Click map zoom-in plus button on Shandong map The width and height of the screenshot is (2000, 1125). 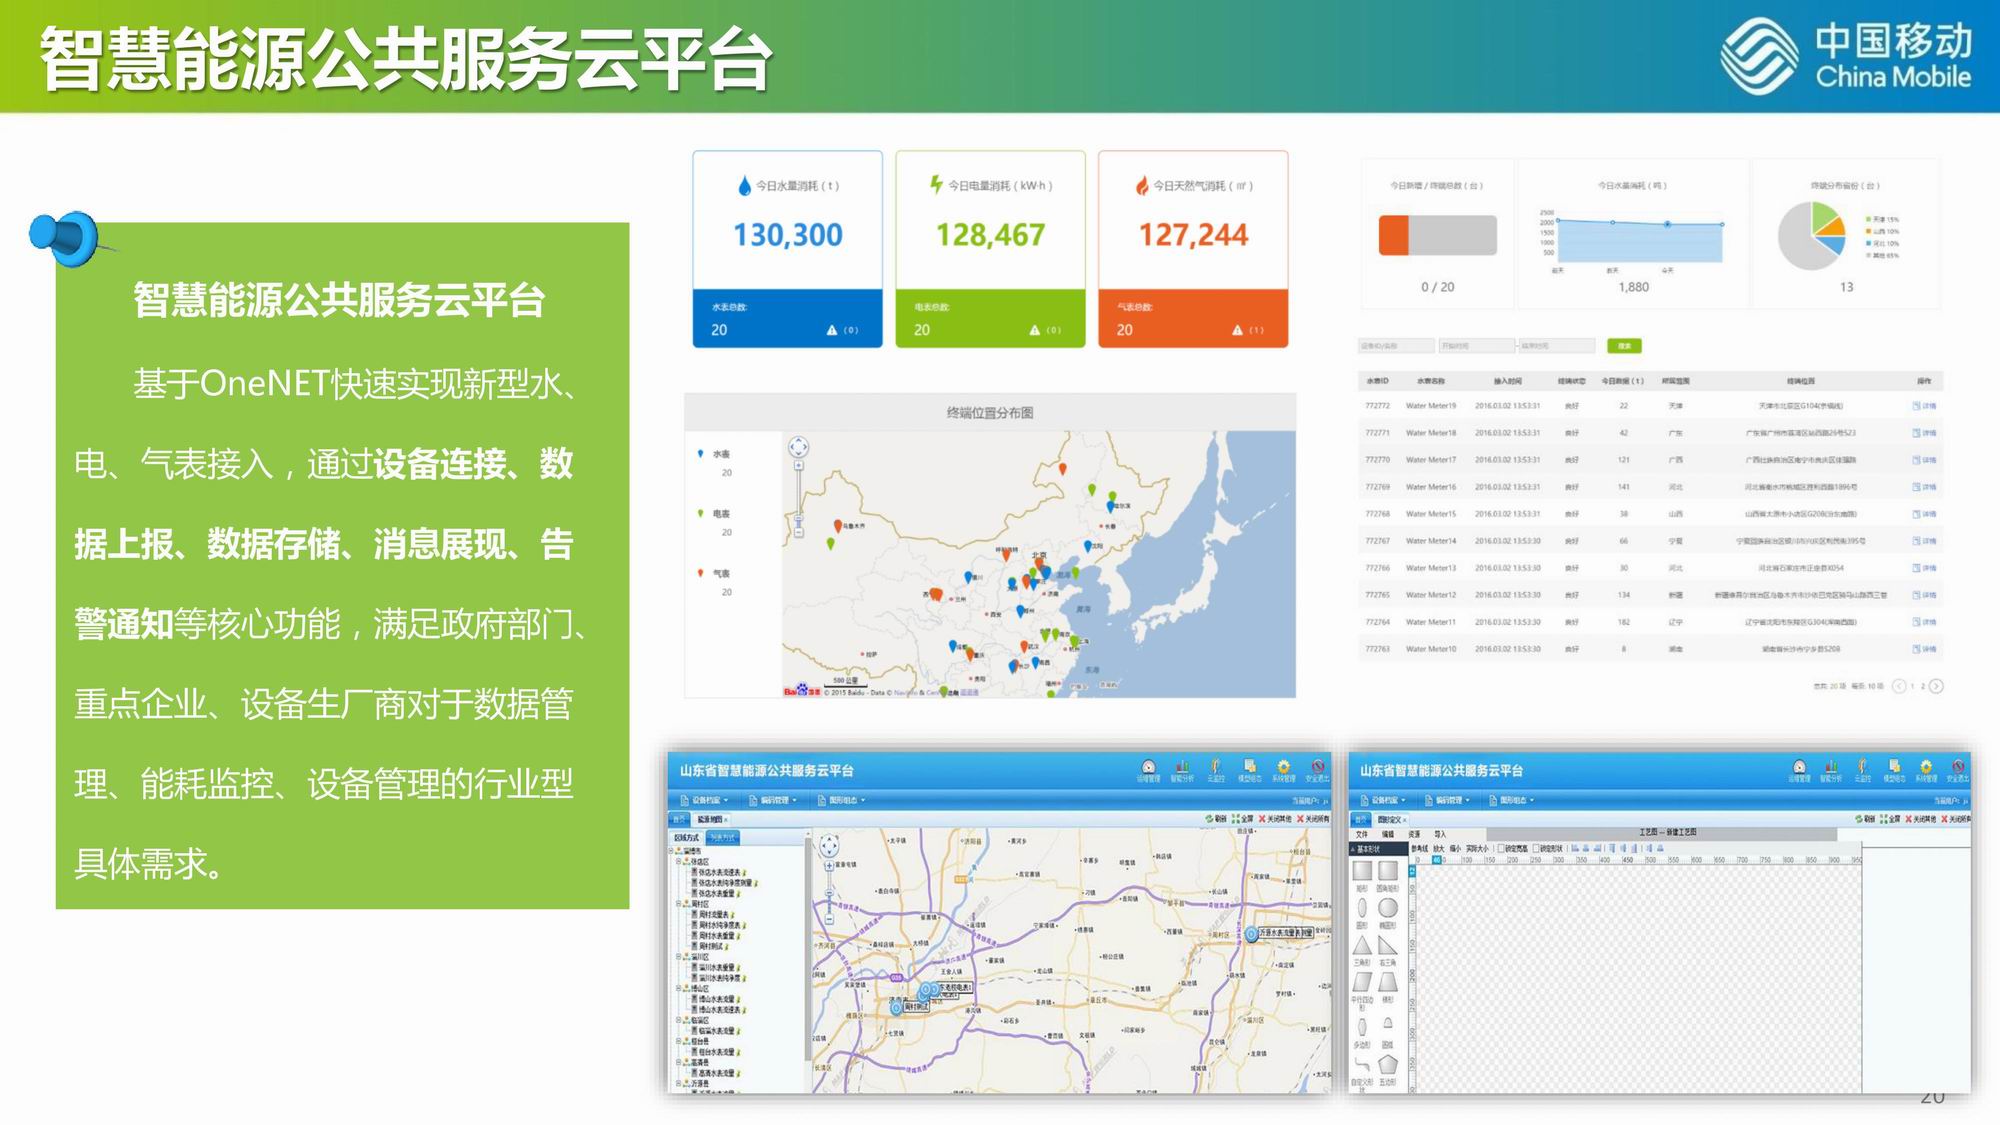tap(829, 866)
